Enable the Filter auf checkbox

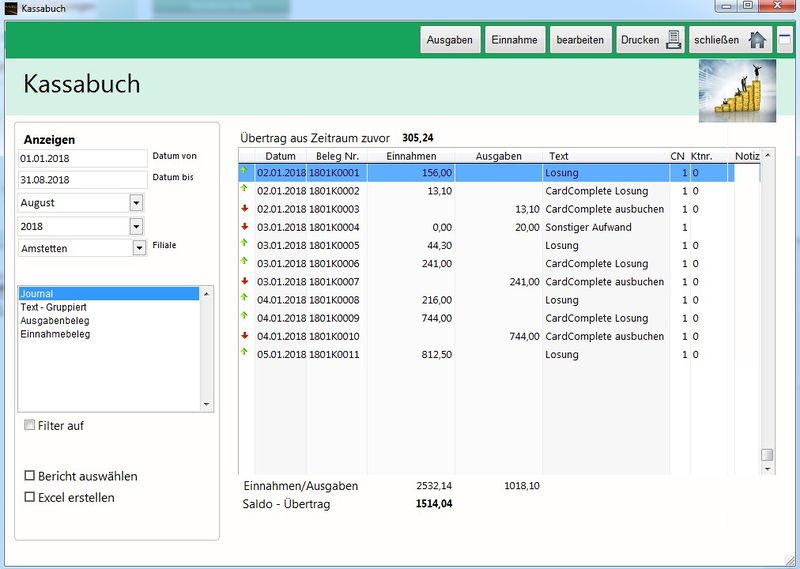(30, 425)
